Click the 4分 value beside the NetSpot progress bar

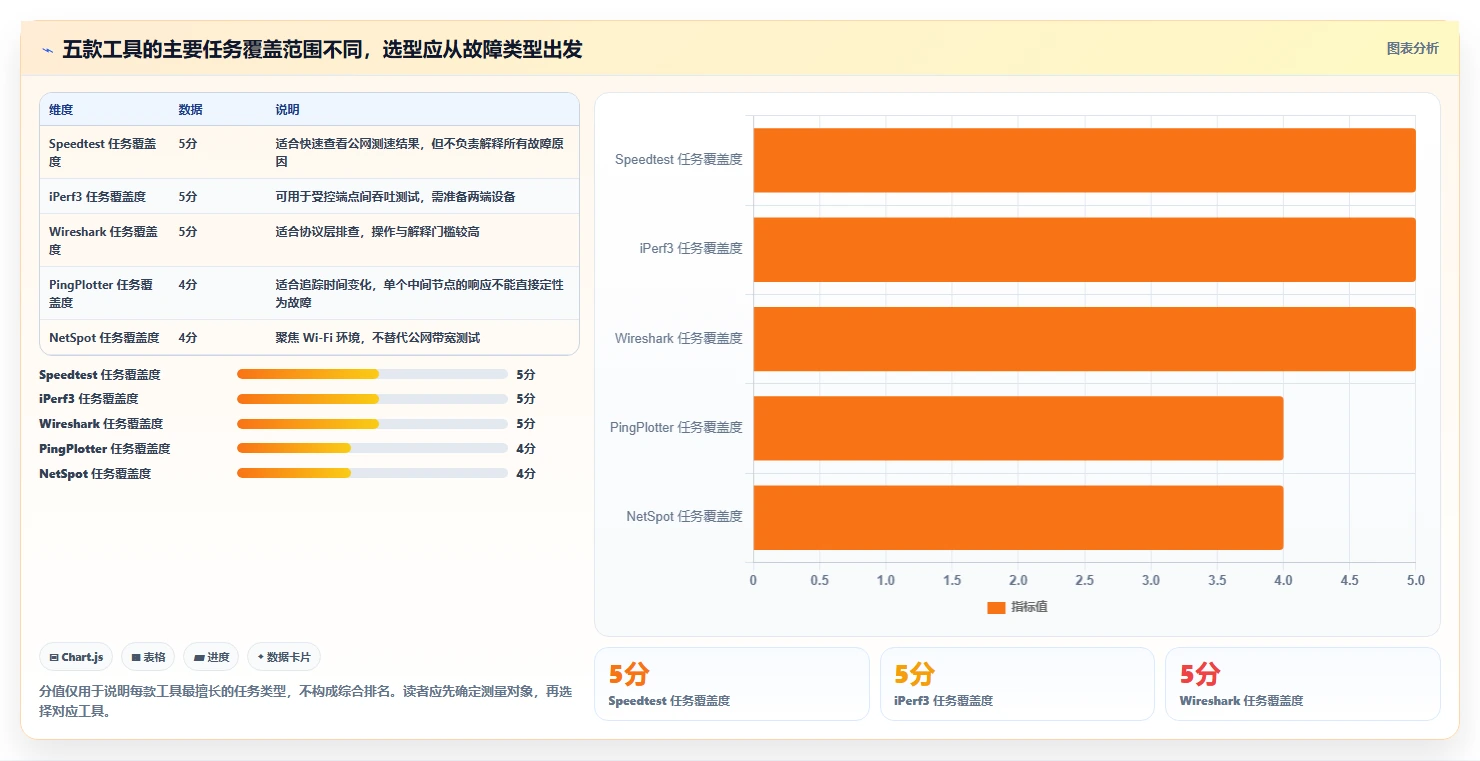coord(526,474)
